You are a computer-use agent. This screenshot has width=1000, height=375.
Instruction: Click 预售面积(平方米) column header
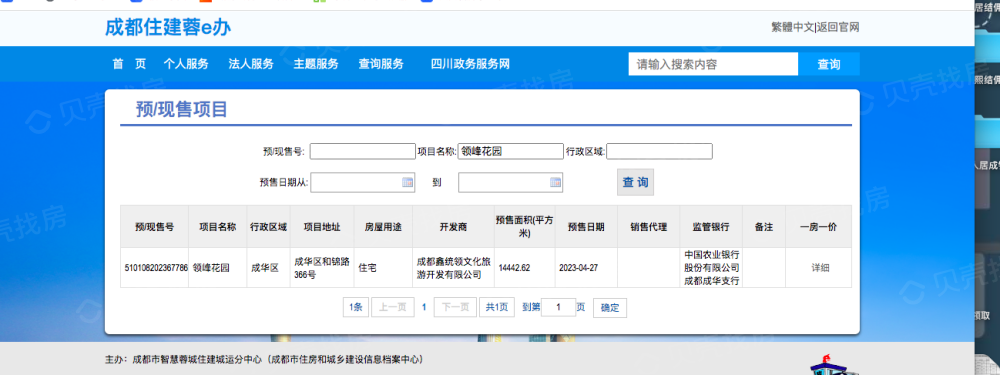525,226
